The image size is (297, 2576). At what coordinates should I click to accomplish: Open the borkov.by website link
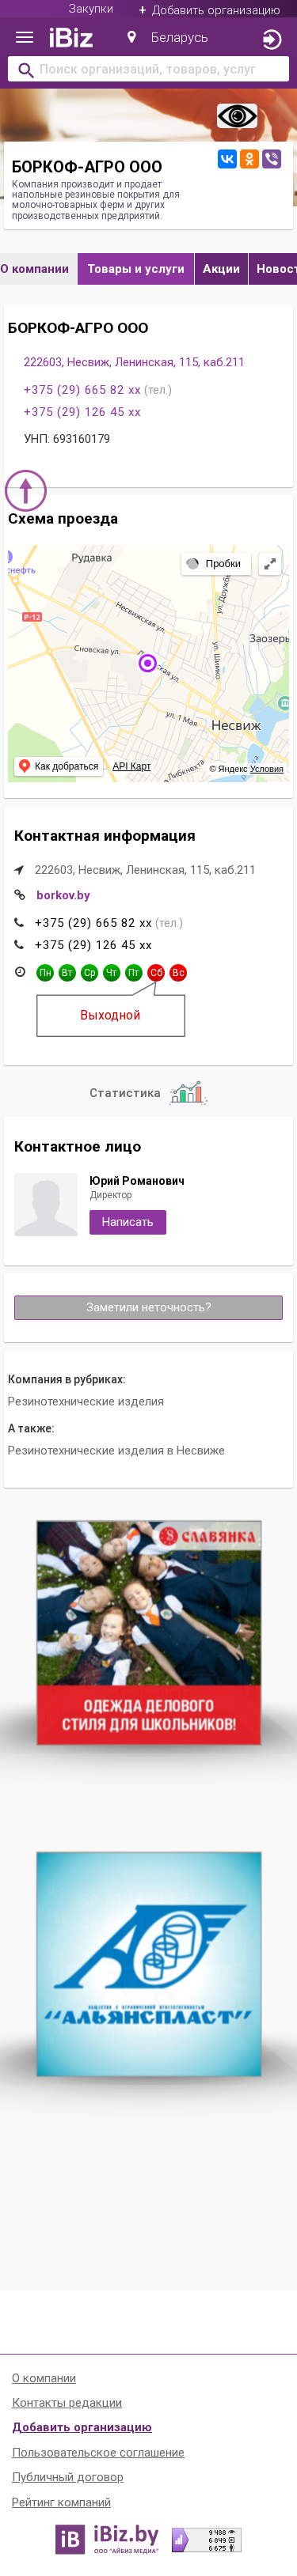[x=63, y=895]
